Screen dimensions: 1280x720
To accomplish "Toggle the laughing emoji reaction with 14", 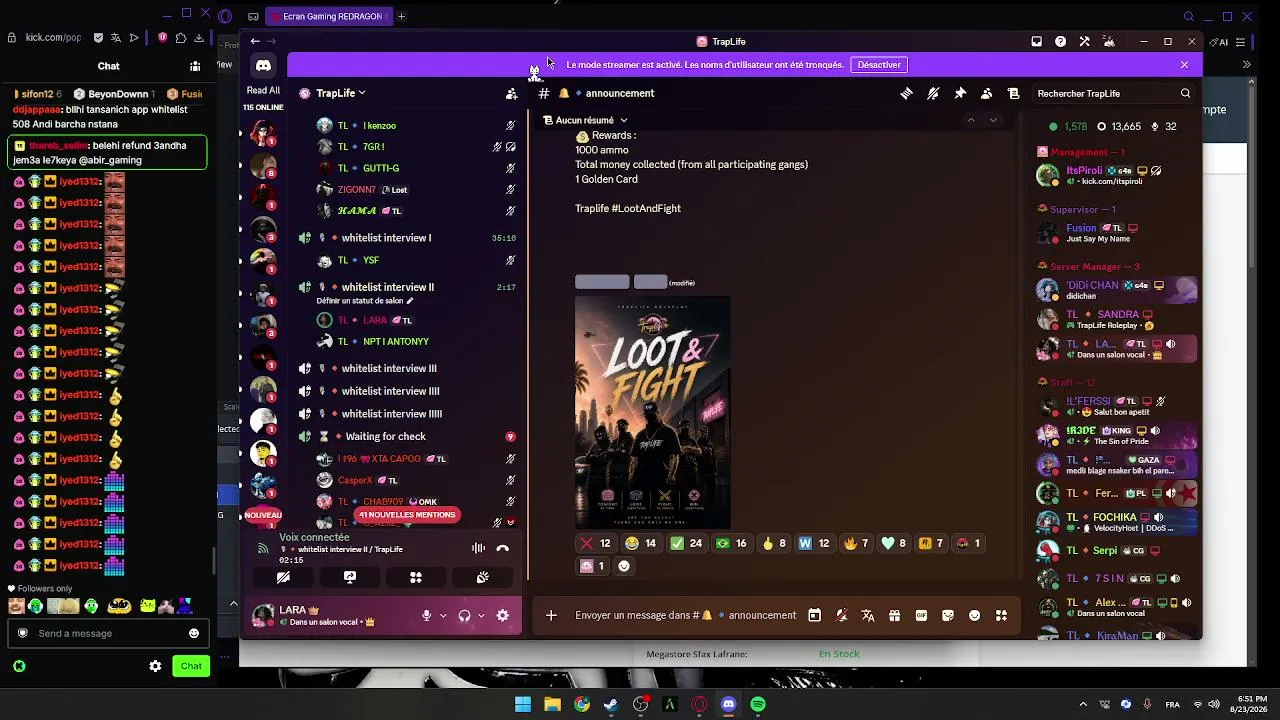I will click(640, 543).
